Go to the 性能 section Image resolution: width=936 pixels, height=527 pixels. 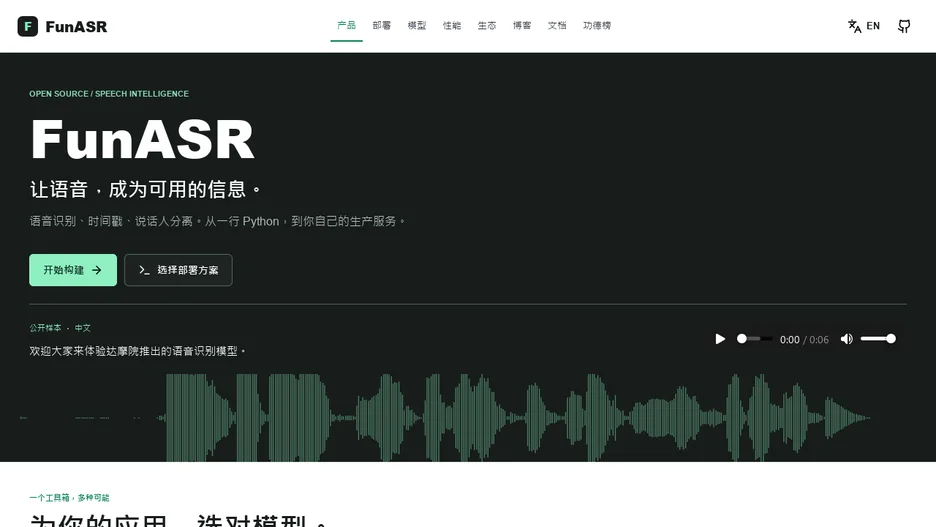pyautogui.click(x=452, y=25)
